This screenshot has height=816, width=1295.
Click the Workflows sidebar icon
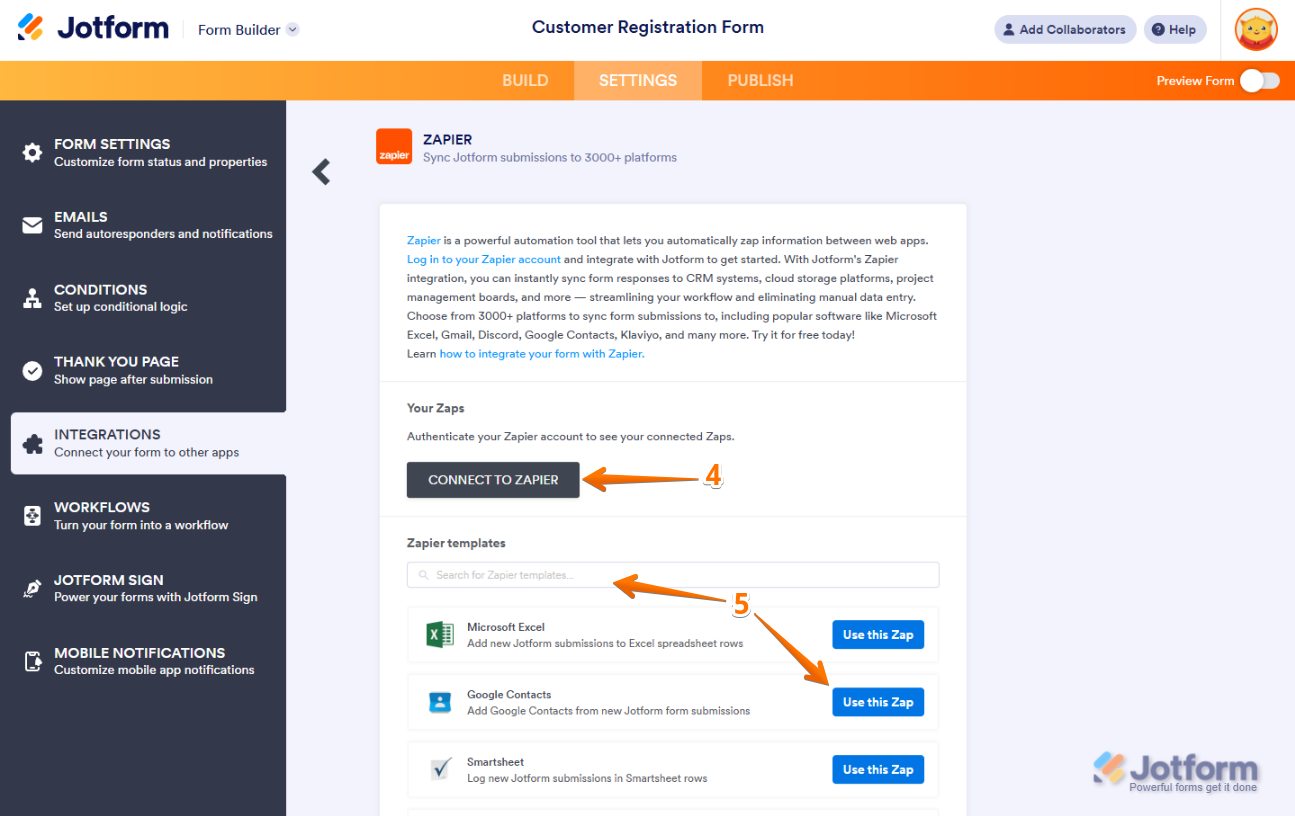[x=33, y=516]
